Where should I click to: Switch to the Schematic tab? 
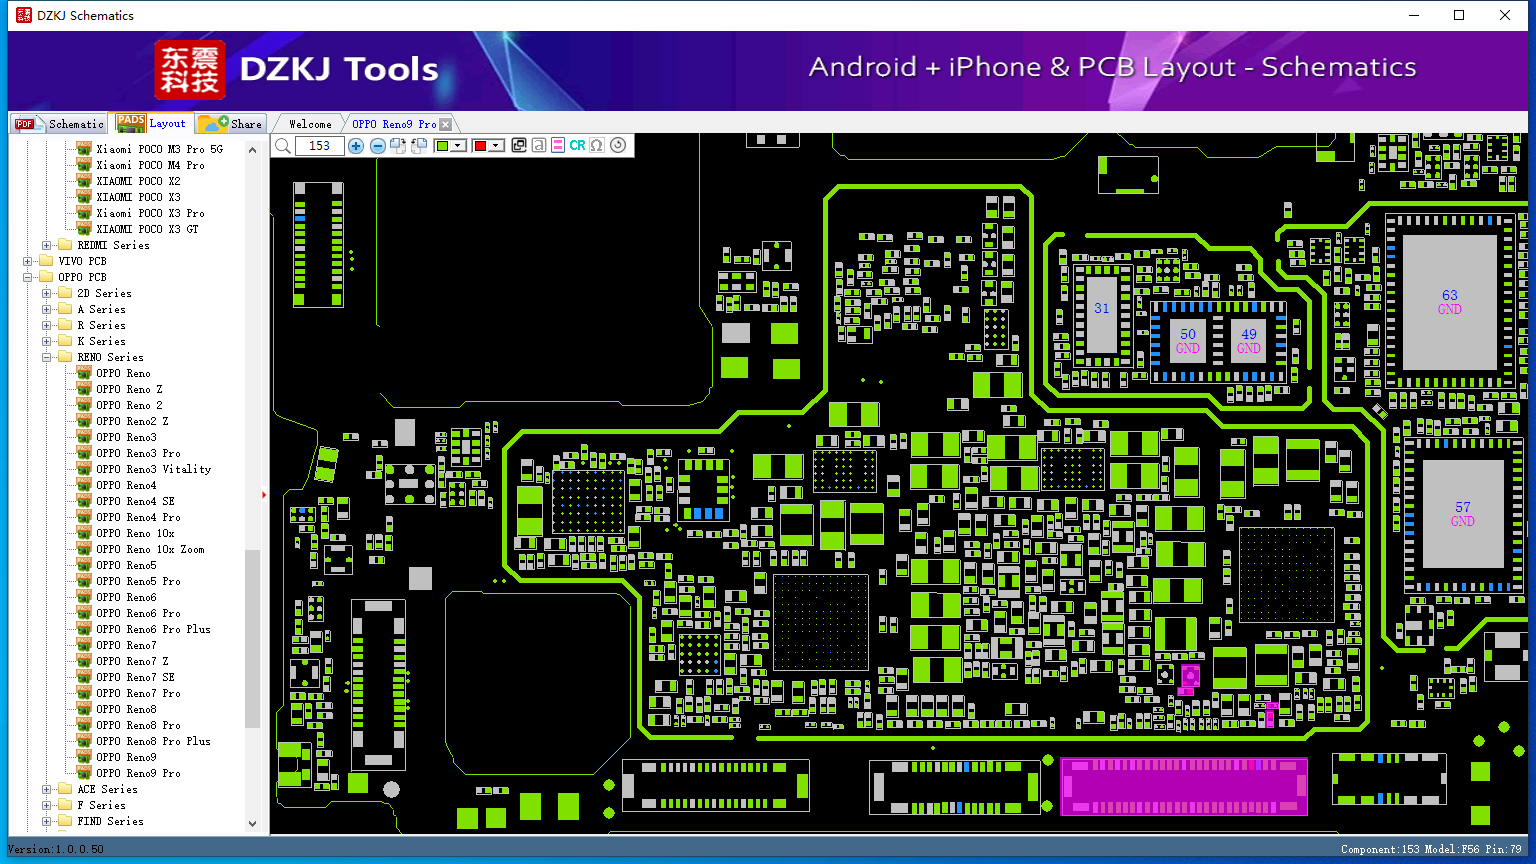(59, 124)
